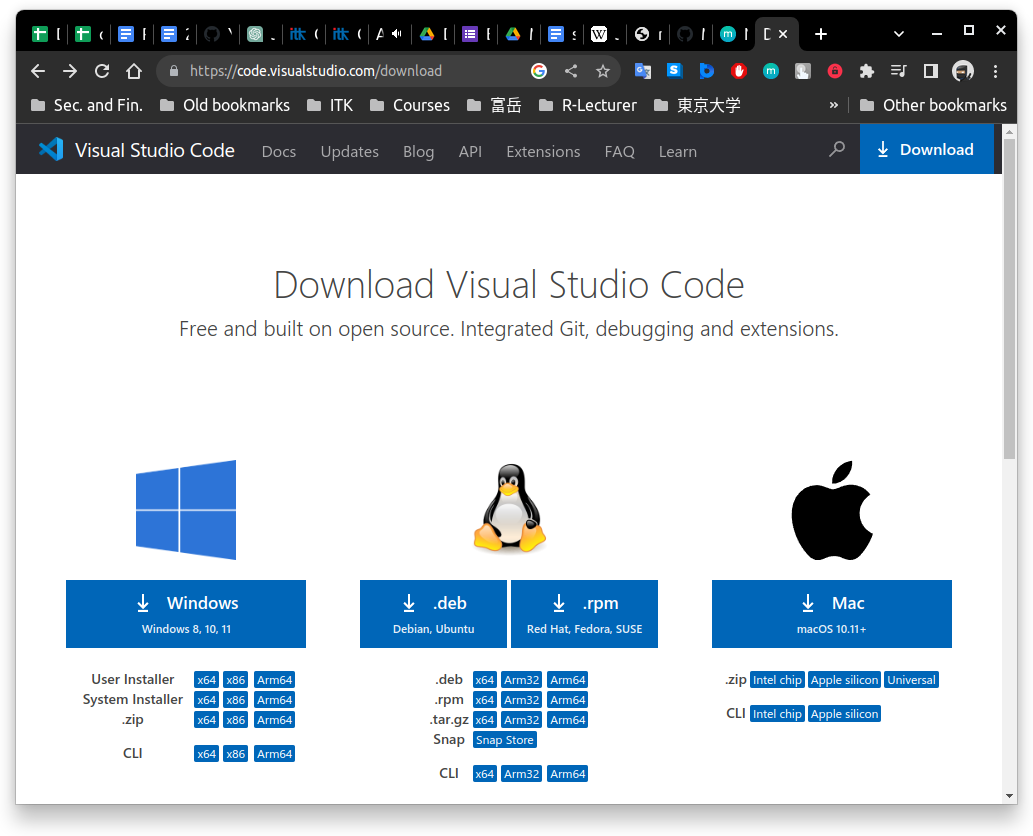
Task: Go to the Updates page
Action: click(x=350, y=152)
